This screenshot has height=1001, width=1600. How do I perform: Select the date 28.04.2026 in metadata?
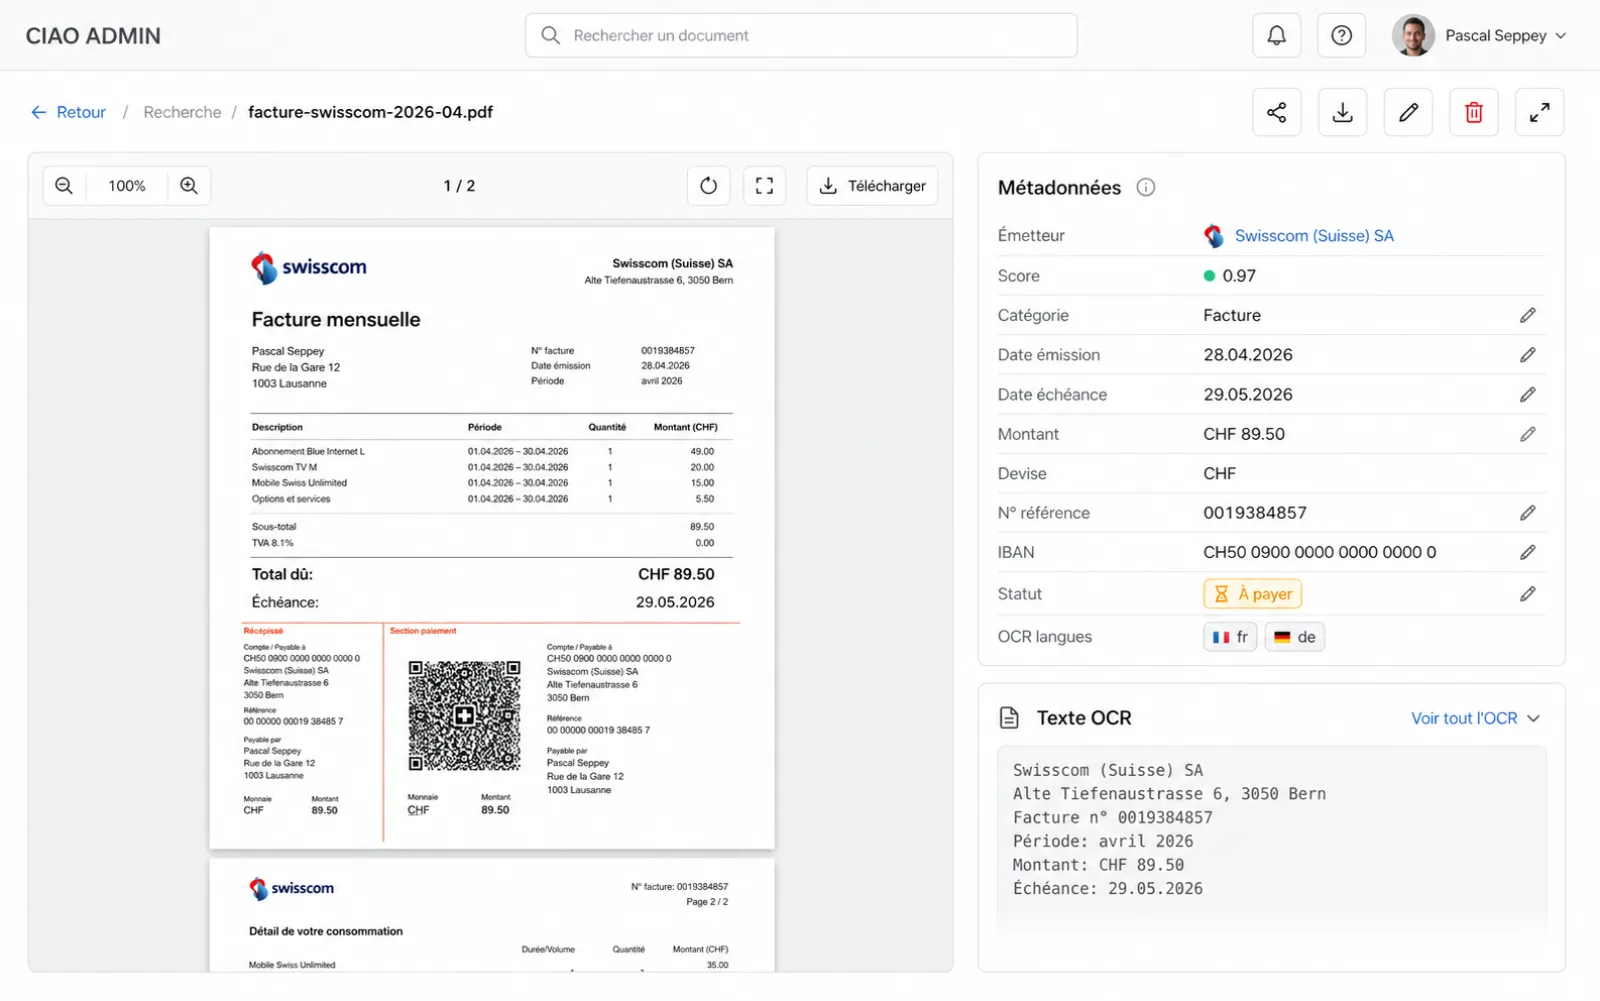tap(1248, 355)
